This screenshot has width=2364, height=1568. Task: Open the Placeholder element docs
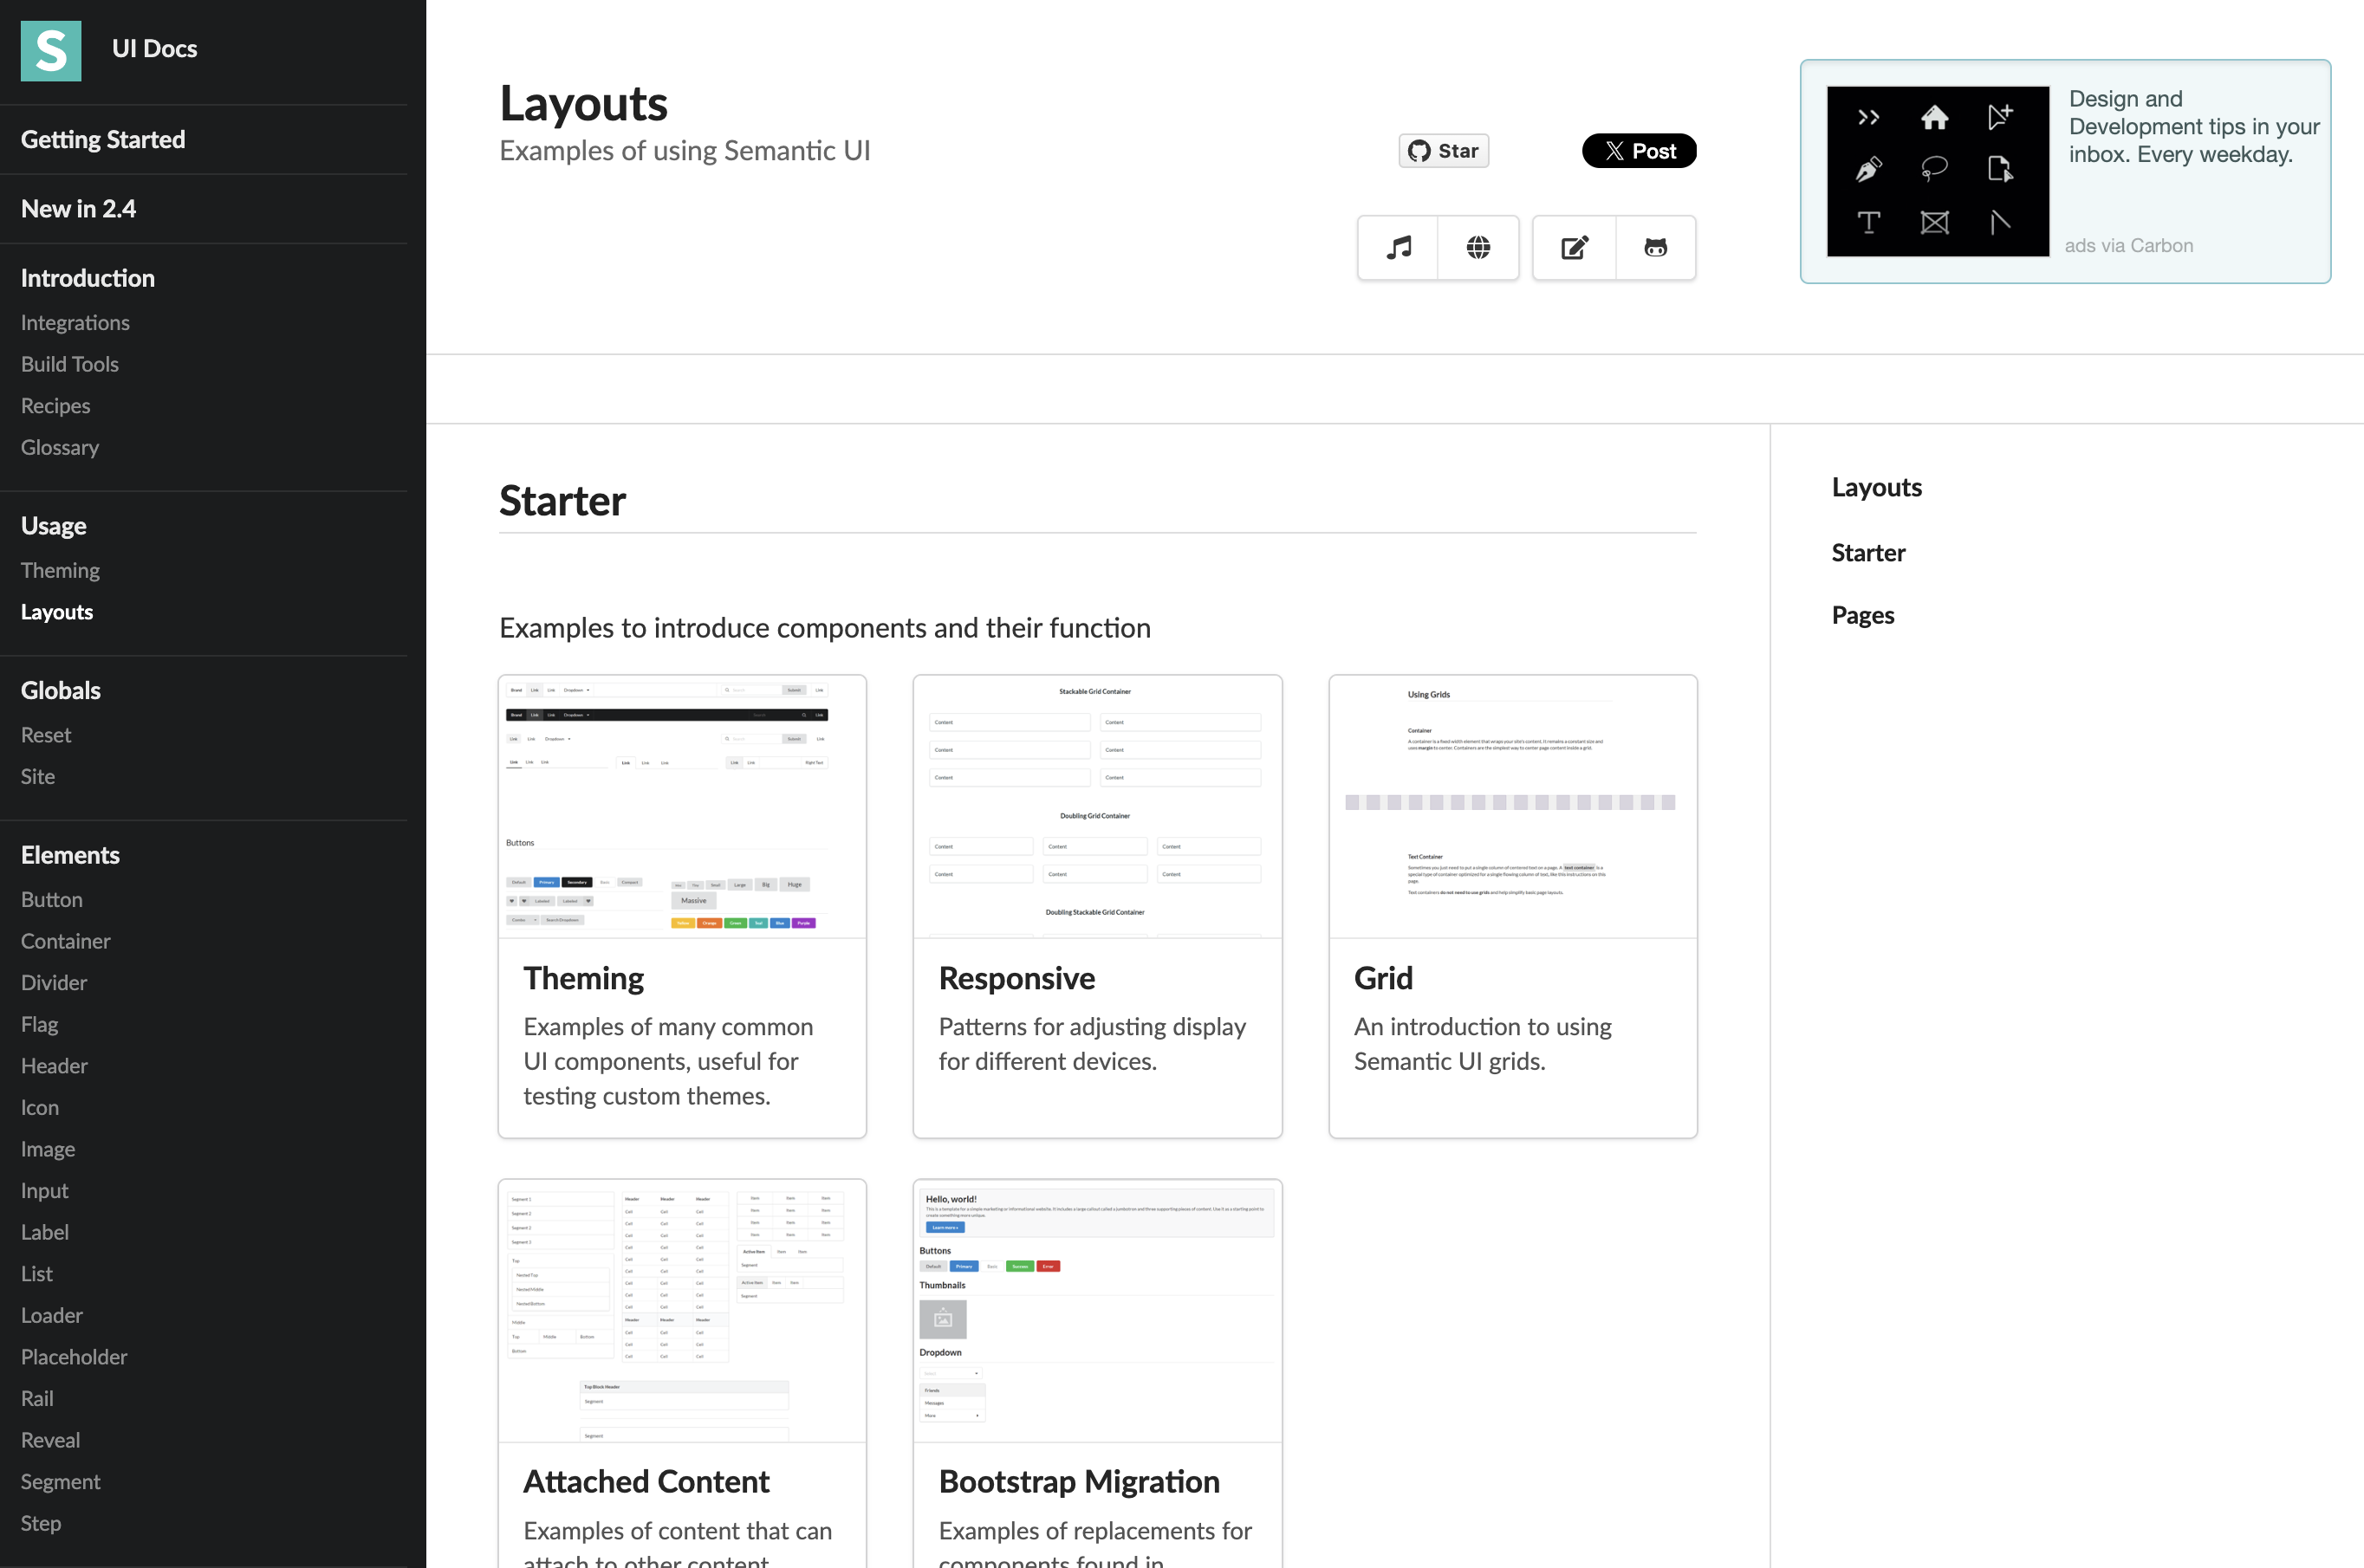(74, 1357)
